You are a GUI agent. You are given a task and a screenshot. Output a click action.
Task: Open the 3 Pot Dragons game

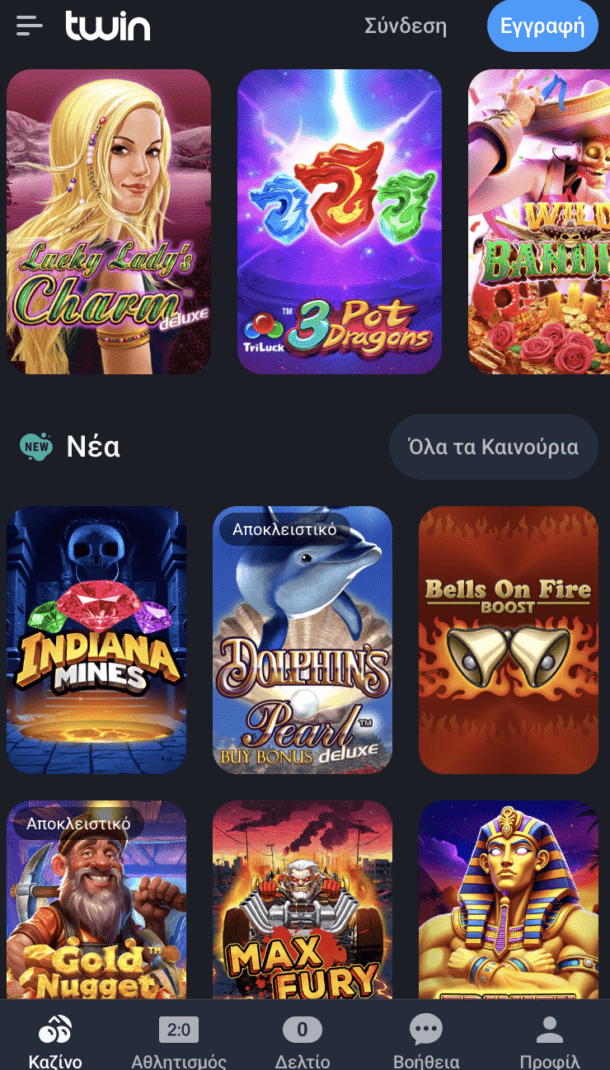pos(339,221)
